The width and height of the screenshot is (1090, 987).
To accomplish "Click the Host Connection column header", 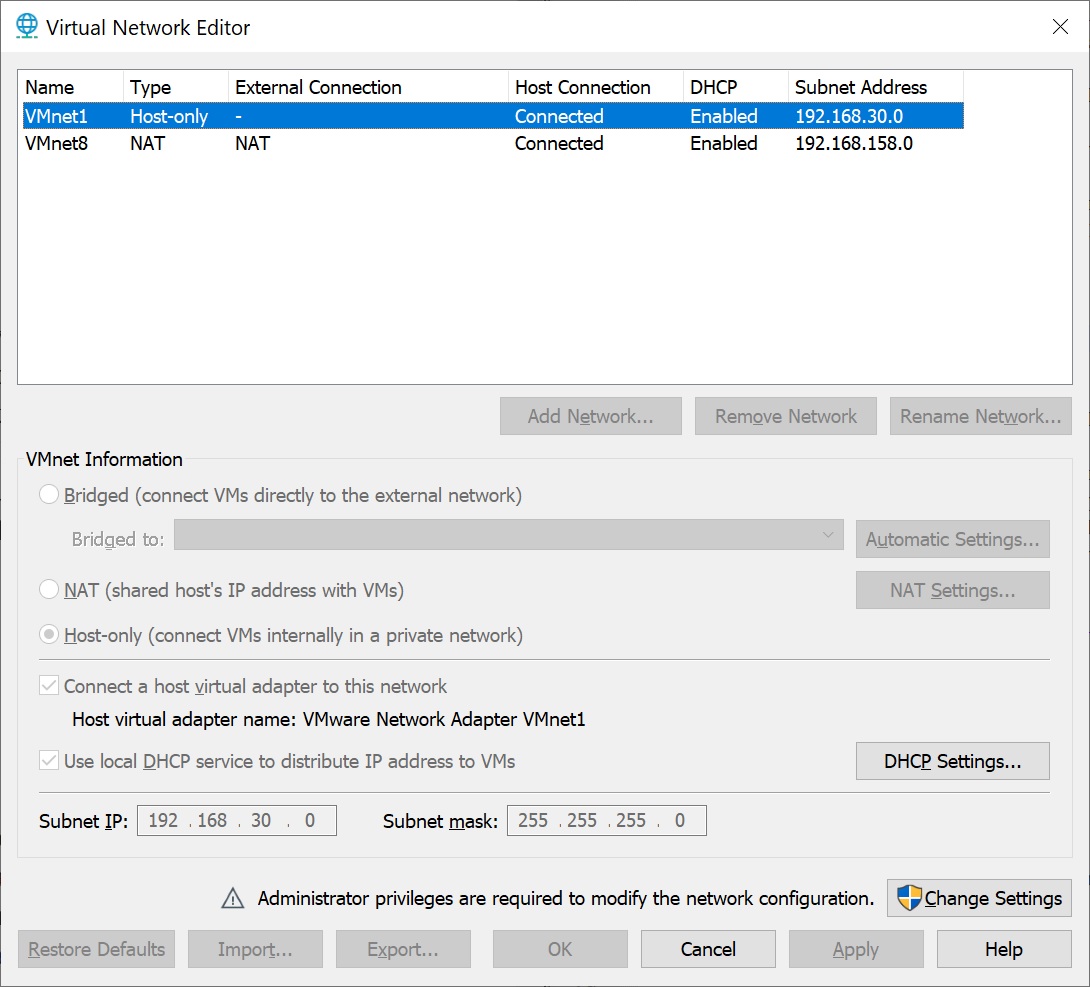I will pyautogui.click(x=596, y=87).
